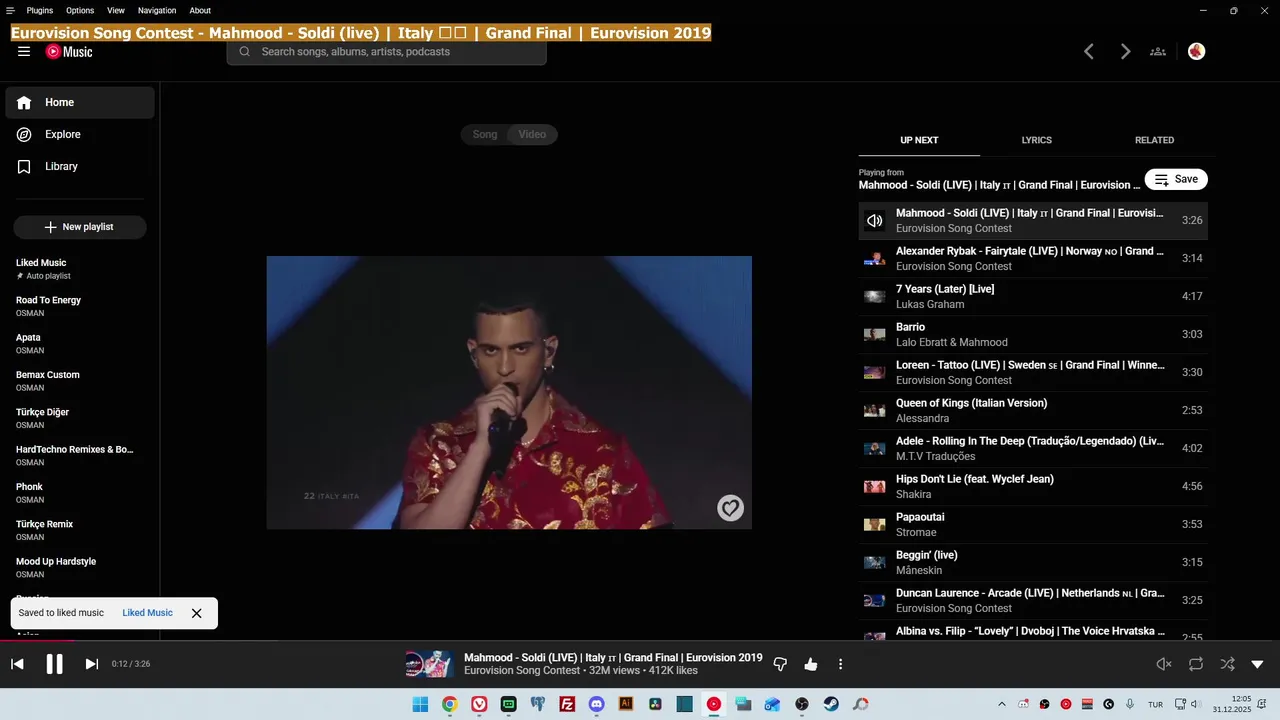The image size is (1280, 720).
Task: Open the Mood Up Hardstyle playlist
Action: pos(80,567)
